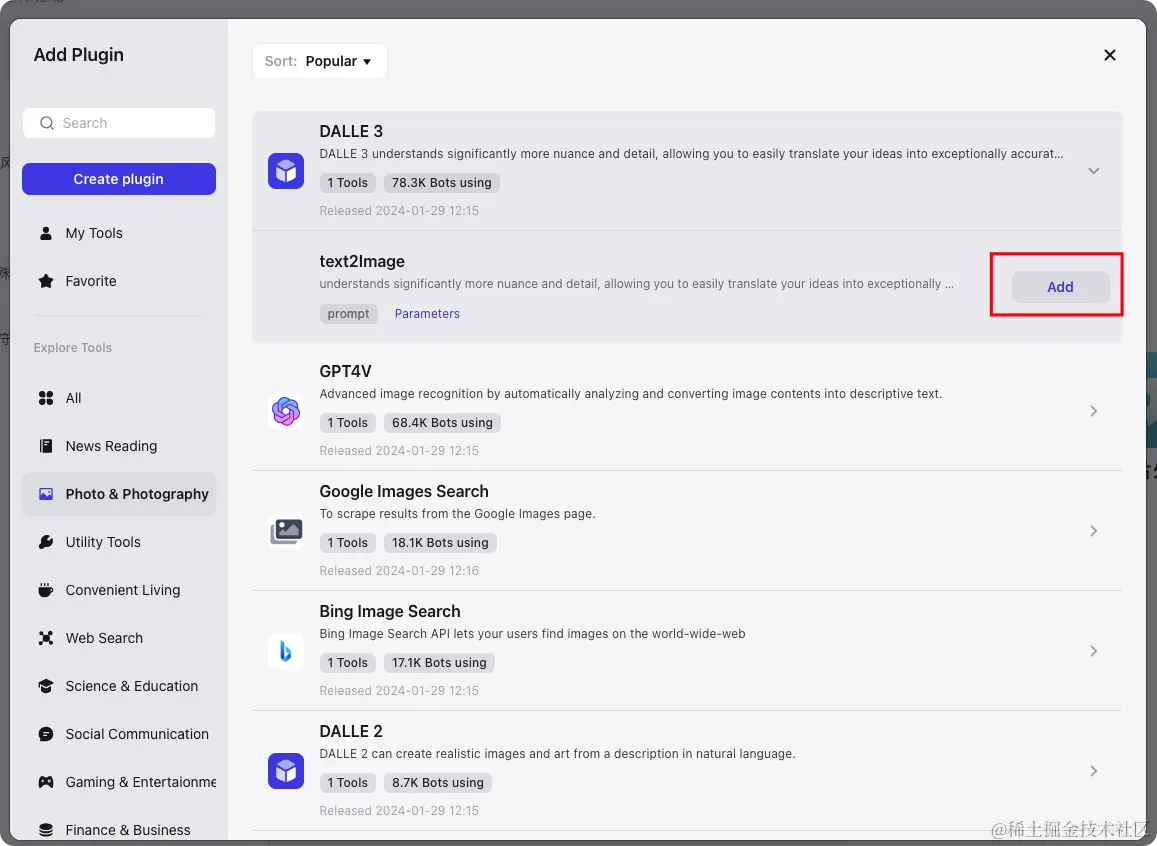Screen dimensions: 1157x846
Task: Open the Sort Popular dropdown
Action: point(320,61)
